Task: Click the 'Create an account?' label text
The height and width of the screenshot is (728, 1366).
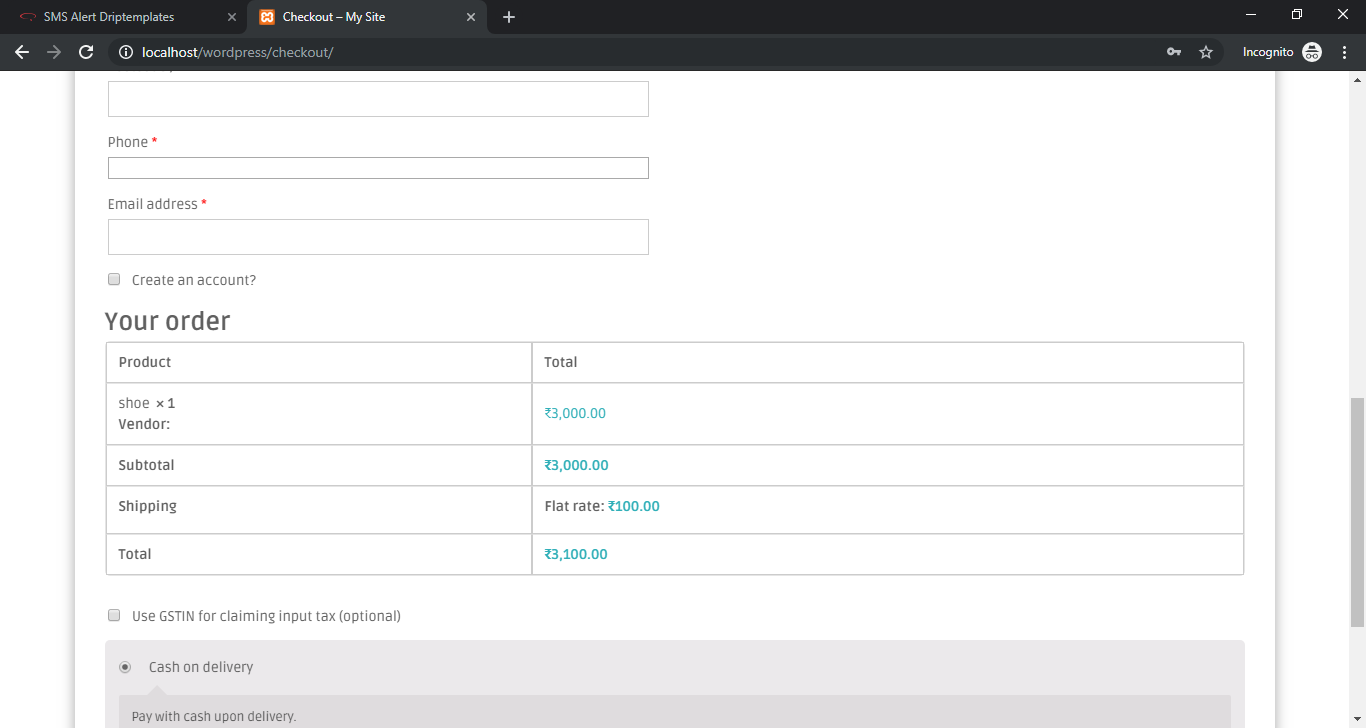Action: click(x=194, y=280)
